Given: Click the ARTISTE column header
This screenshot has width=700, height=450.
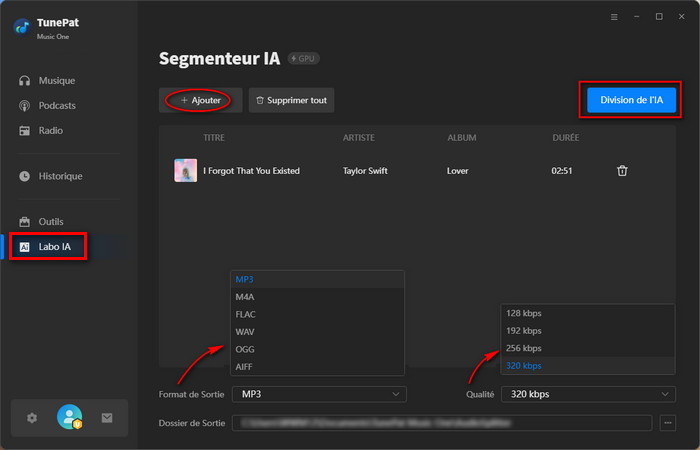Looking at the screenshot, I should point(359,138).
